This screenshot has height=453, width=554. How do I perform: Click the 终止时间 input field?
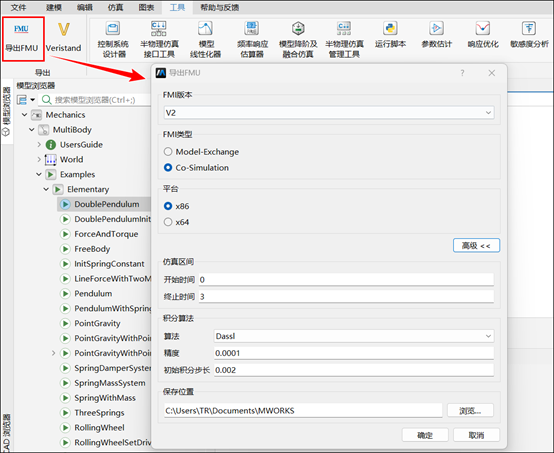(346, 296)
